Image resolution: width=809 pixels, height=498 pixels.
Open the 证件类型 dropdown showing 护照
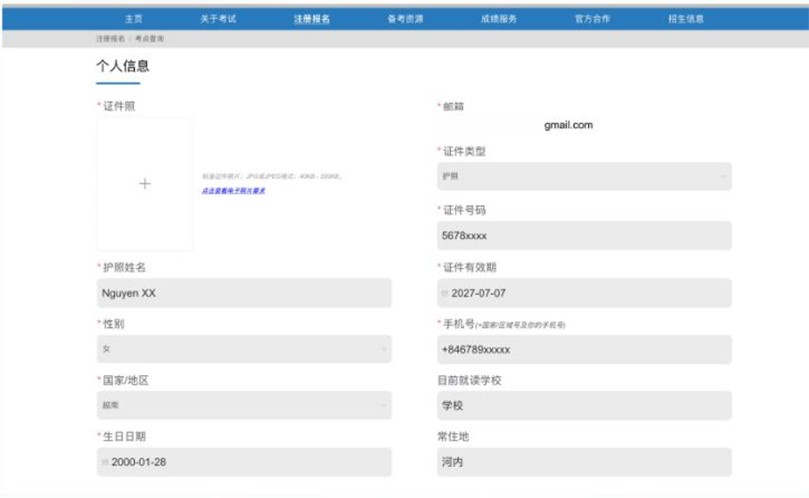584,177
